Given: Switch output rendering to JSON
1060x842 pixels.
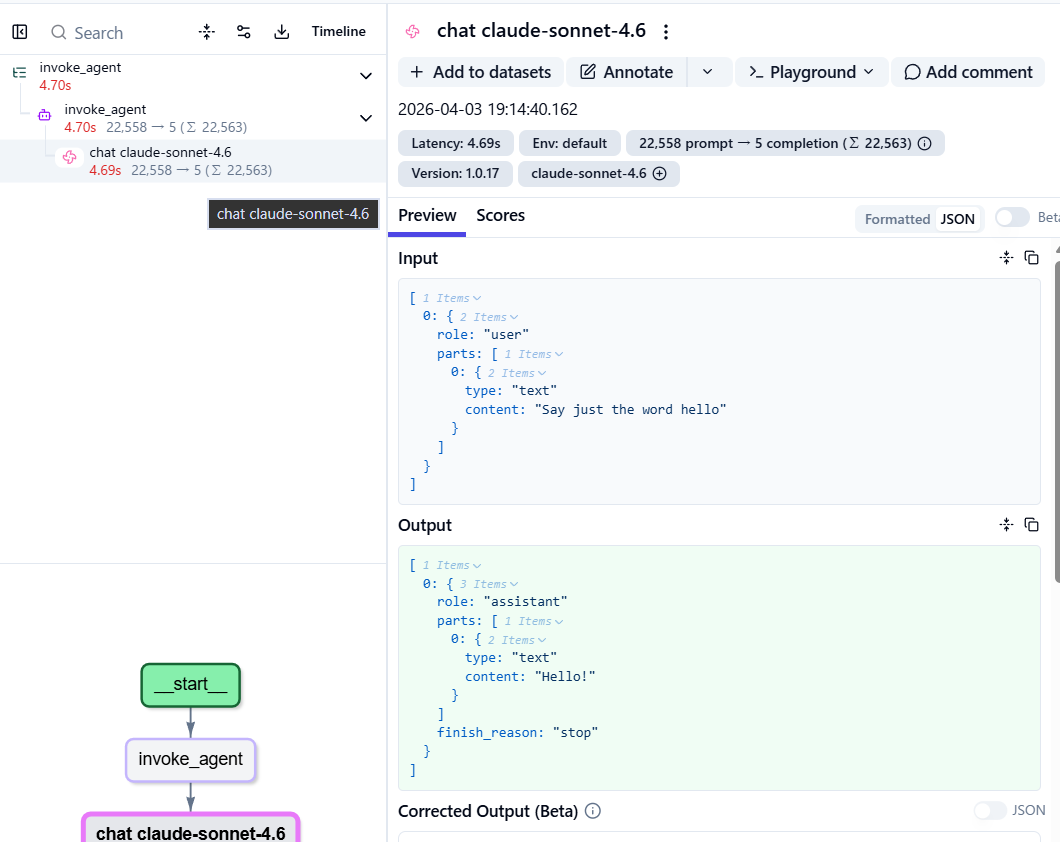Looking at the screenshot, I should click(x=957, y=218).
